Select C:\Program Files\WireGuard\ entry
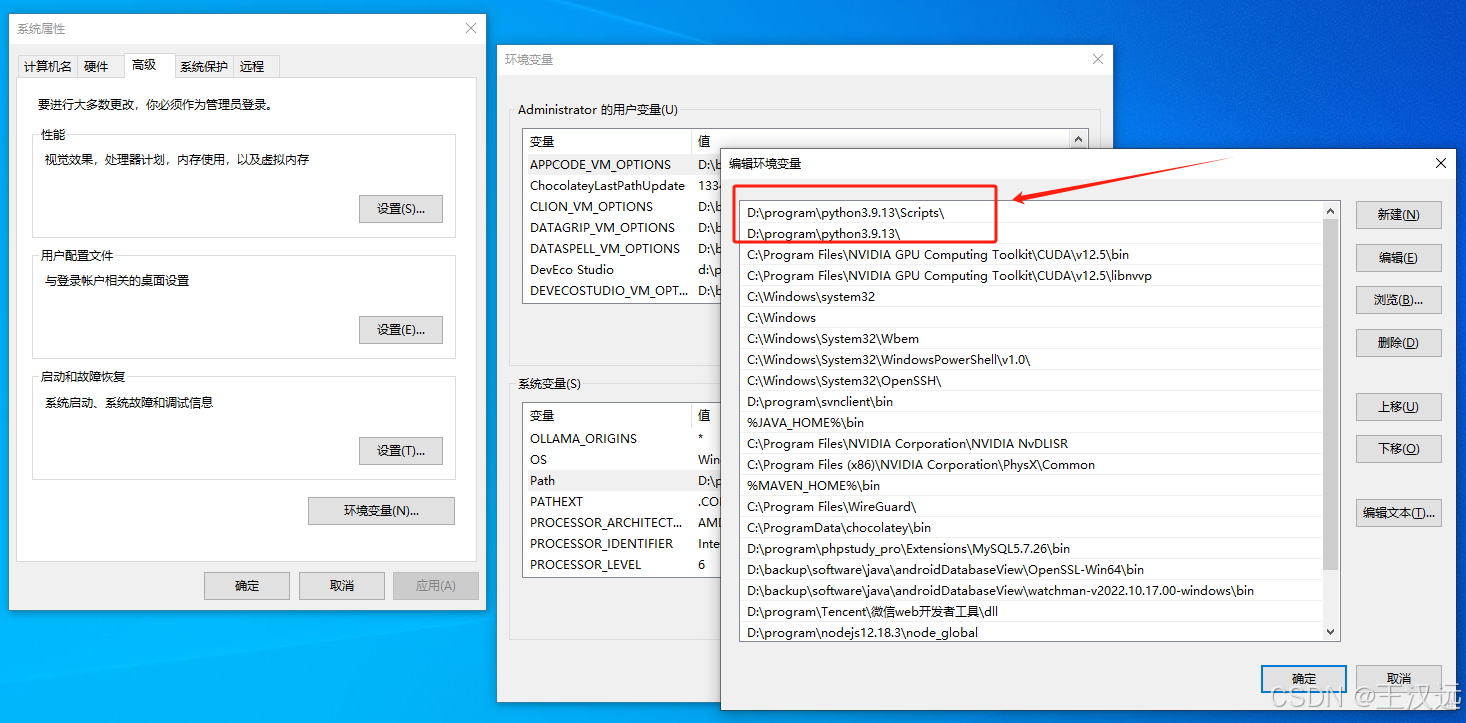This screenshot has height=723, width=1466. pos(1031,507)
